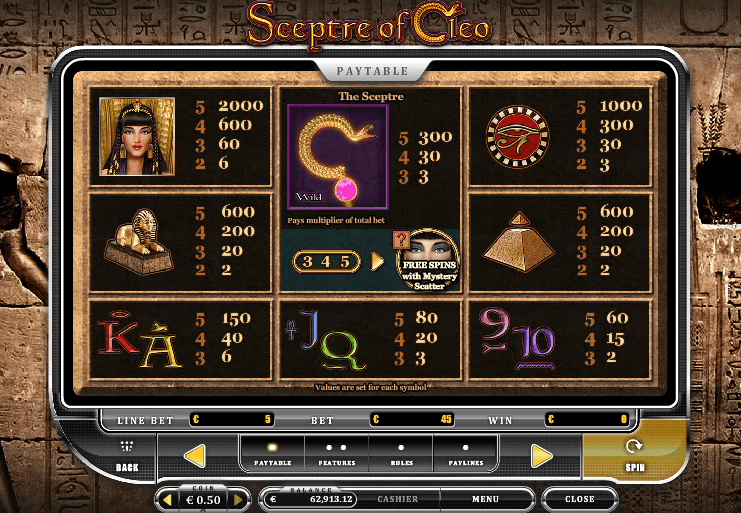Click the 9 and 10 card symbols
This screenshot has height=513, width=741.
click(517, 338)
